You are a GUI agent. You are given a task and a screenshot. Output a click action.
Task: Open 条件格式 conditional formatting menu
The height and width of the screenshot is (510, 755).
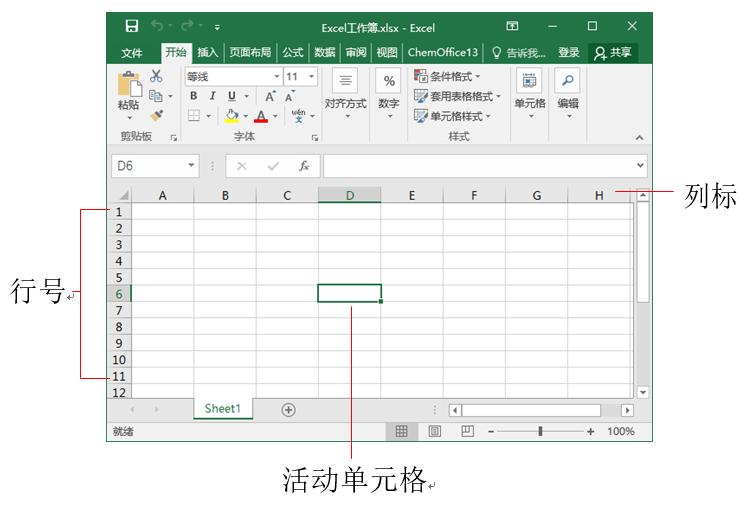pos(447,76)
